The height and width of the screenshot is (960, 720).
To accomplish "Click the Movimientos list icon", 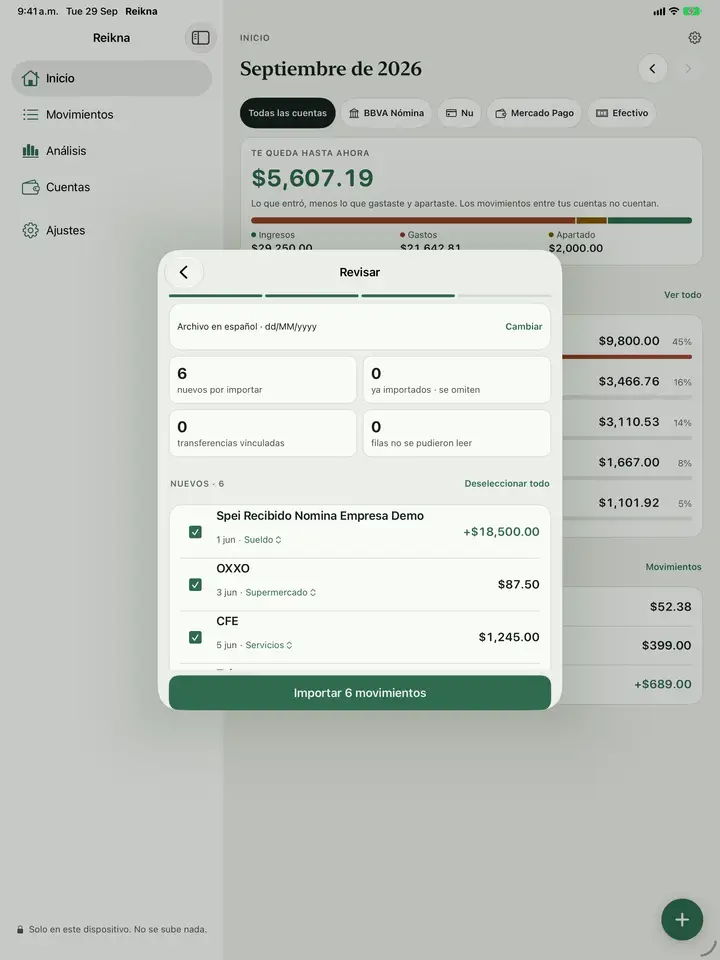I will 30,114.
